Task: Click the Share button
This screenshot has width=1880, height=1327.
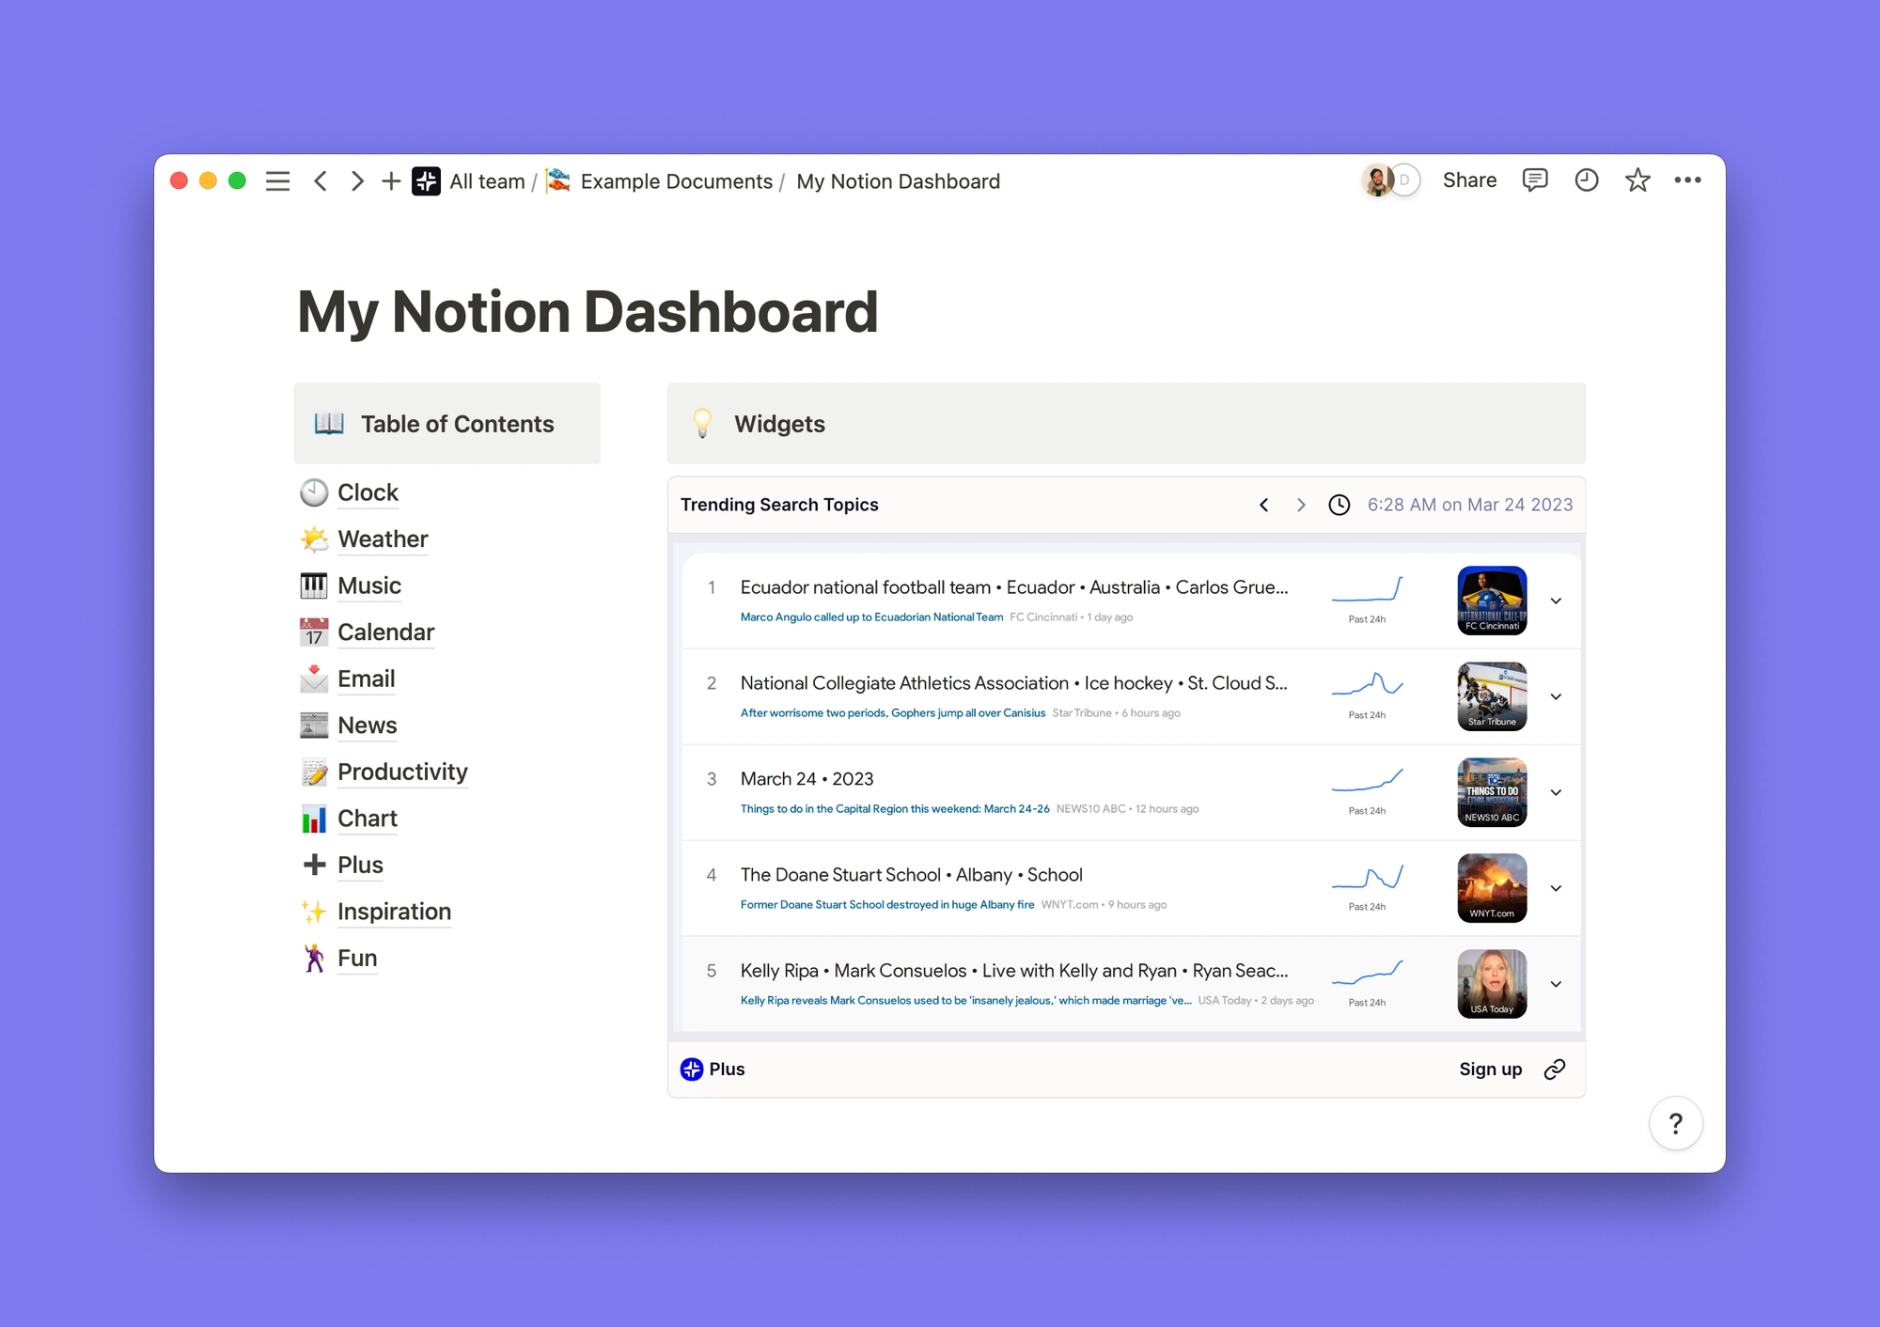Action: pos(1469,180)
